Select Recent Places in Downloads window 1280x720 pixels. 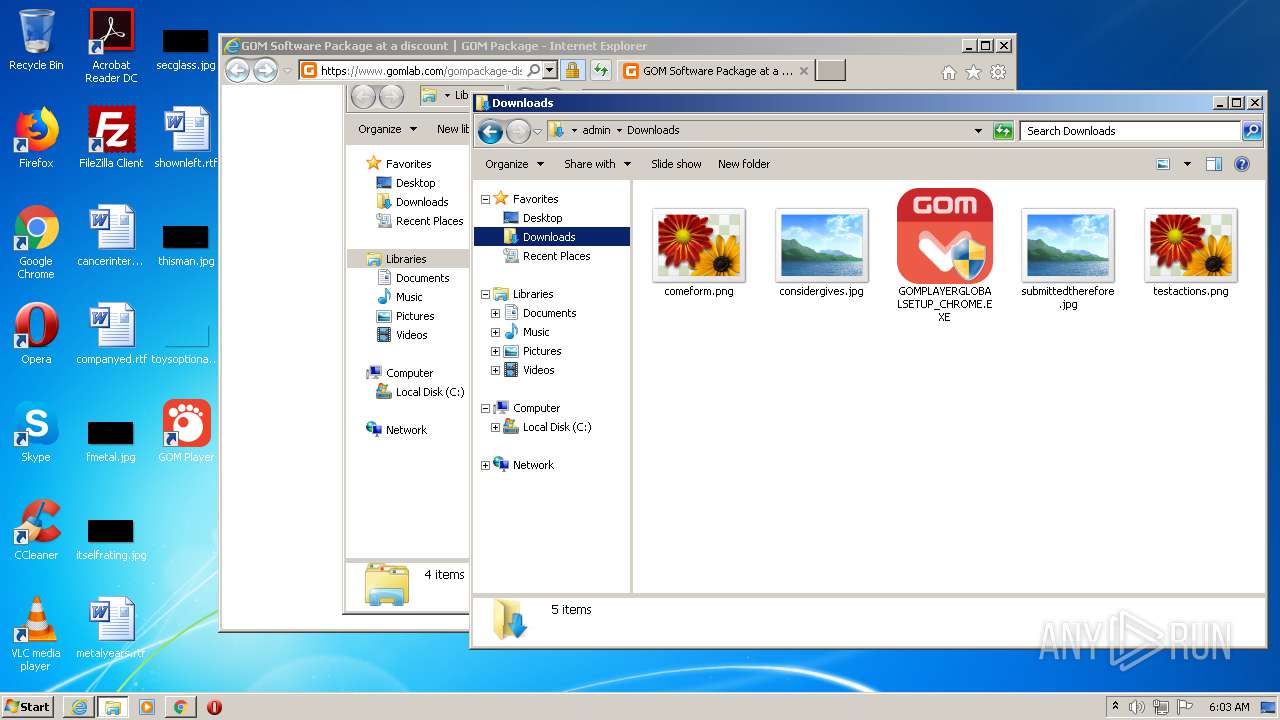point(556,256)
